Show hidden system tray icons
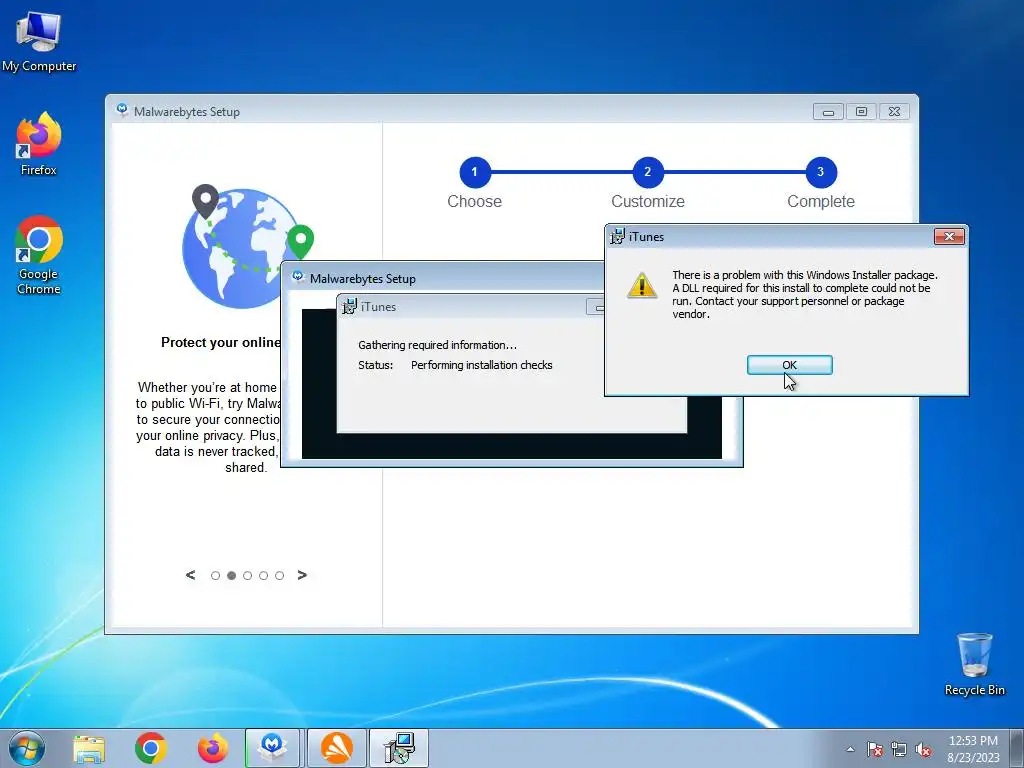1024x768 pixels. 850,749
